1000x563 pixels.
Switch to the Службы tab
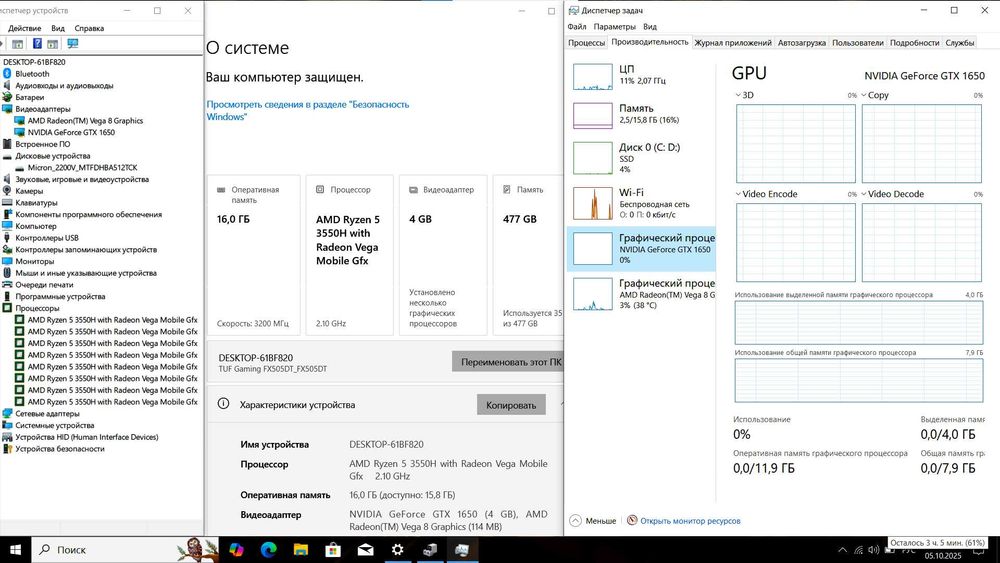coord(959,43)
